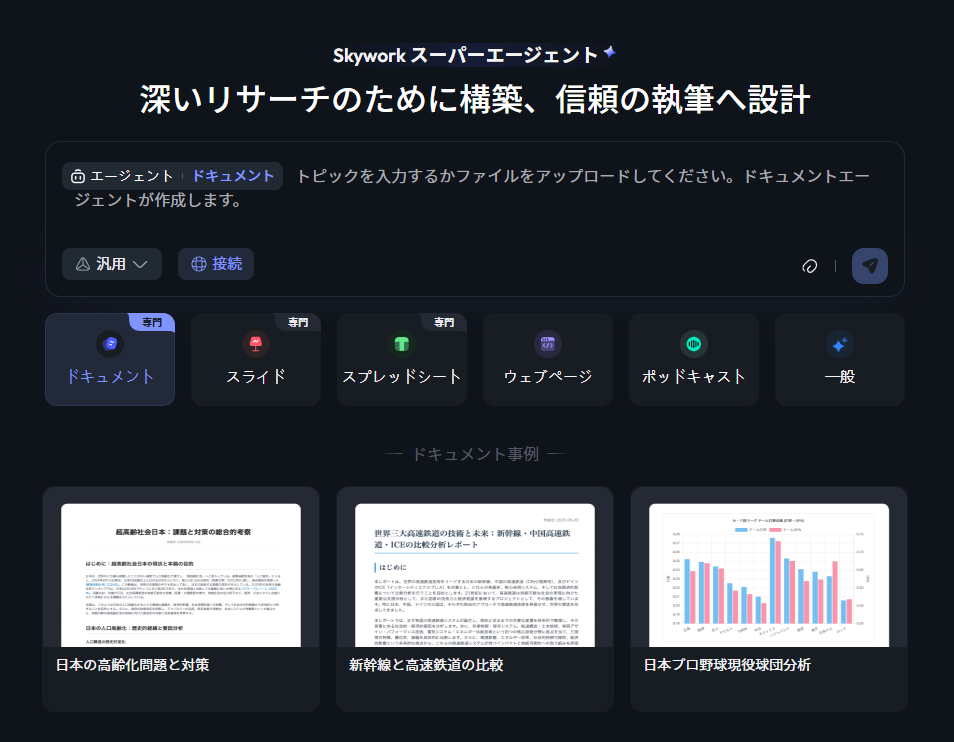Click the 専門 badge on ドキュメント card
This screenshot has width=954, height=742.
coord(152,322)
